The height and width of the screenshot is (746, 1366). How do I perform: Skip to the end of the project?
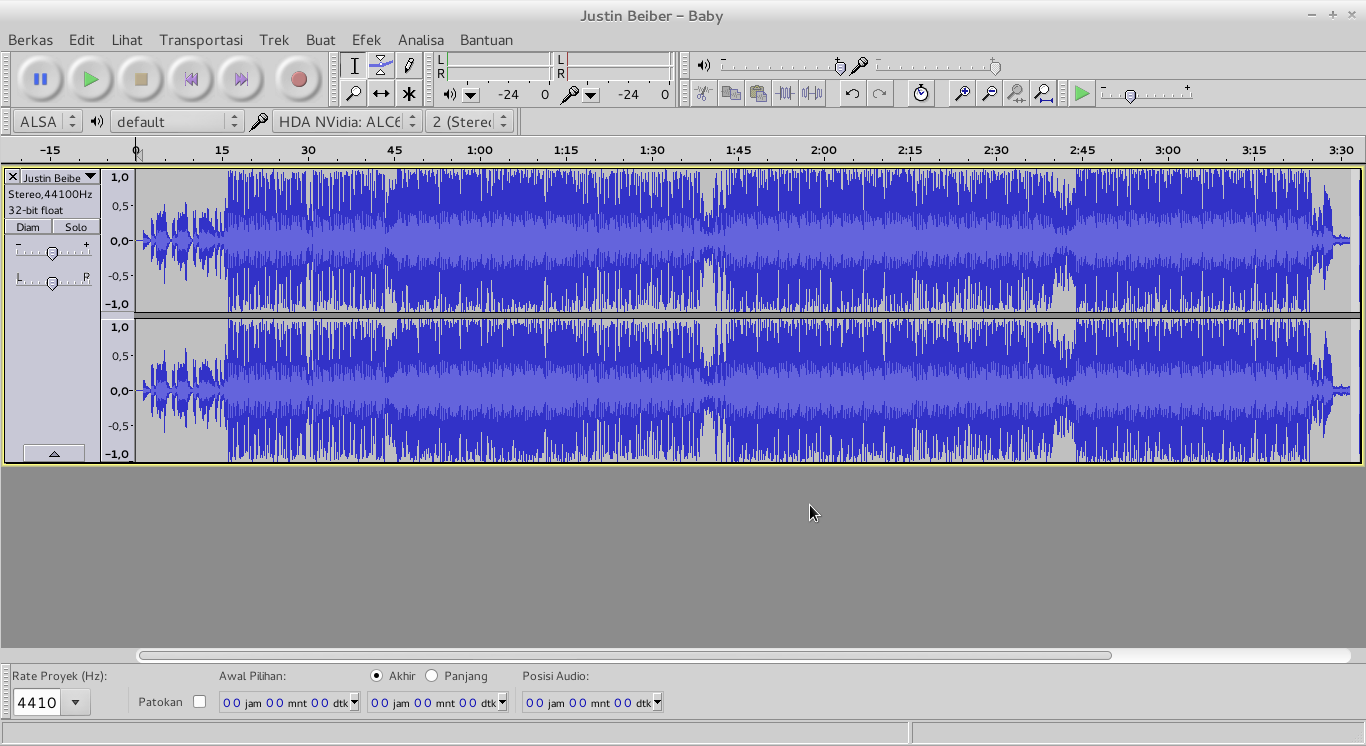click(x=241, y=79)
